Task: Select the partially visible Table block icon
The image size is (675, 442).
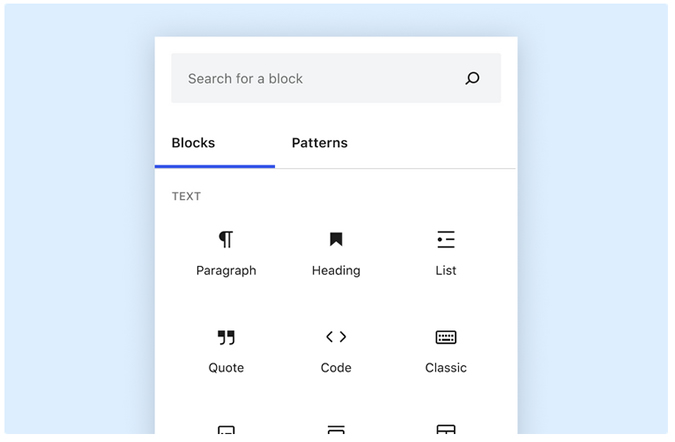Action: (x=446, y=429)
